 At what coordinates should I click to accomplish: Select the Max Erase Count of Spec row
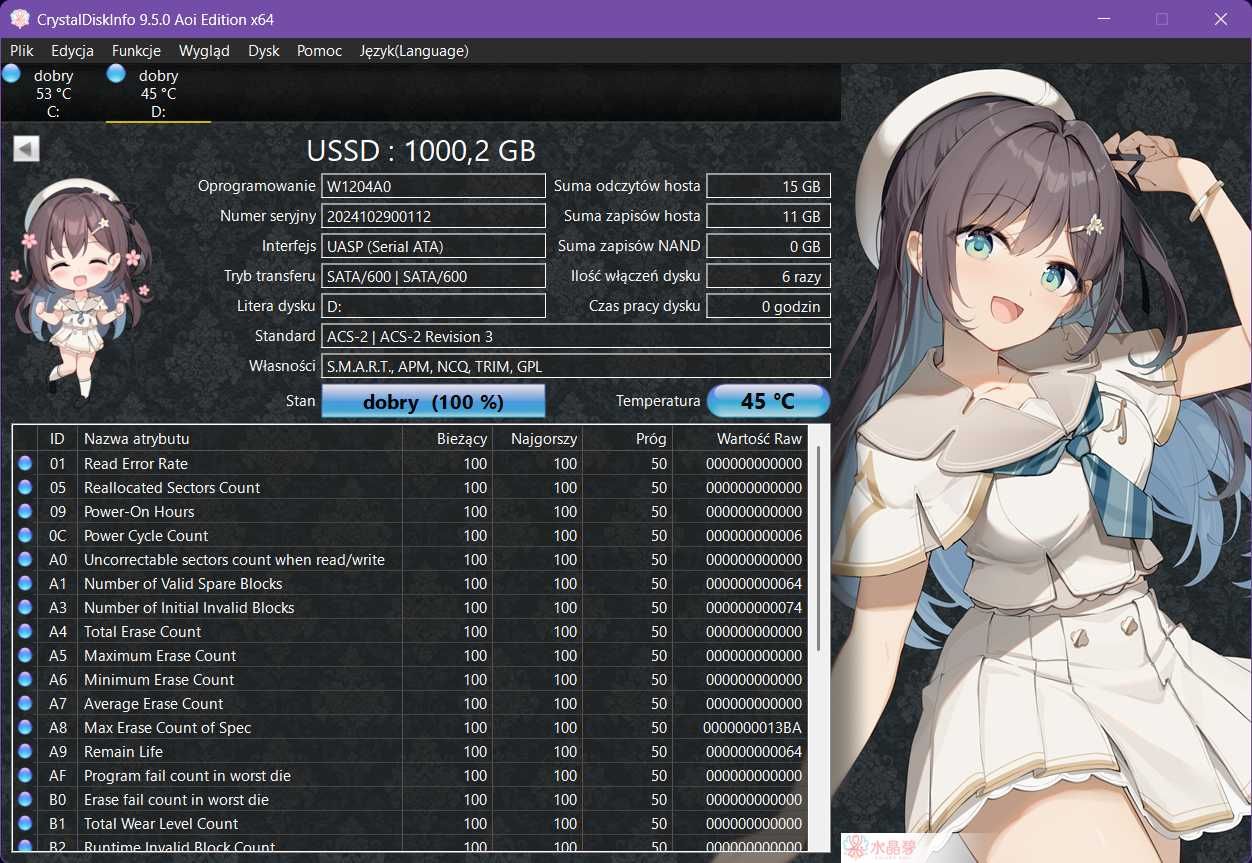410,727
